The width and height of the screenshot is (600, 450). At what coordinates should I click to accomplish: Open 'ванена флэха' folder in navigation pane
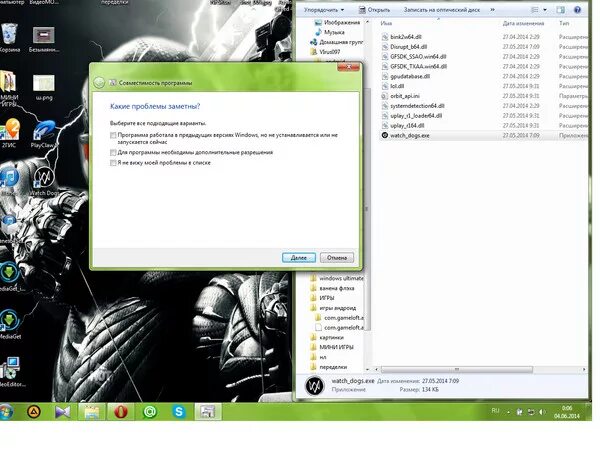[337, 288]
